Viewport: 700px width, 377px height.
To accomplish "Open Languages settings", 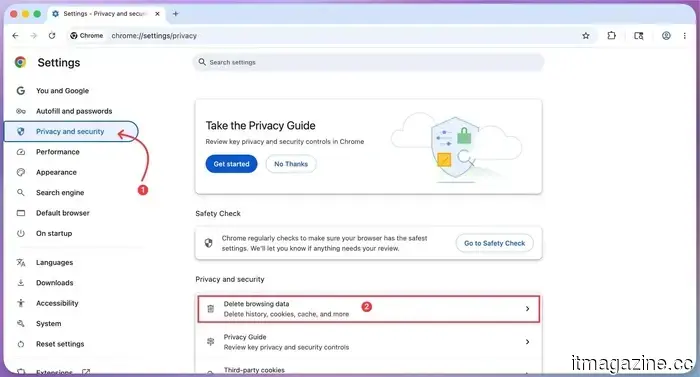I will [x=54, y=263].
